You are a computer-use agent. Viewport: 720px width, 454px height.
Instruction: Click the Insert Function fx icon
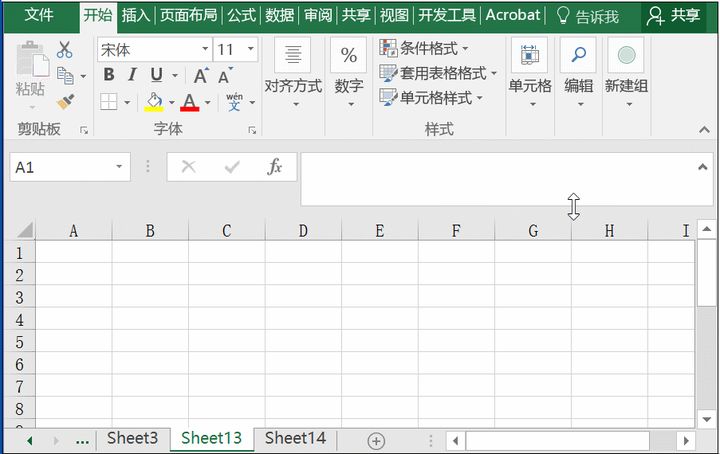(x=275, y=167)
